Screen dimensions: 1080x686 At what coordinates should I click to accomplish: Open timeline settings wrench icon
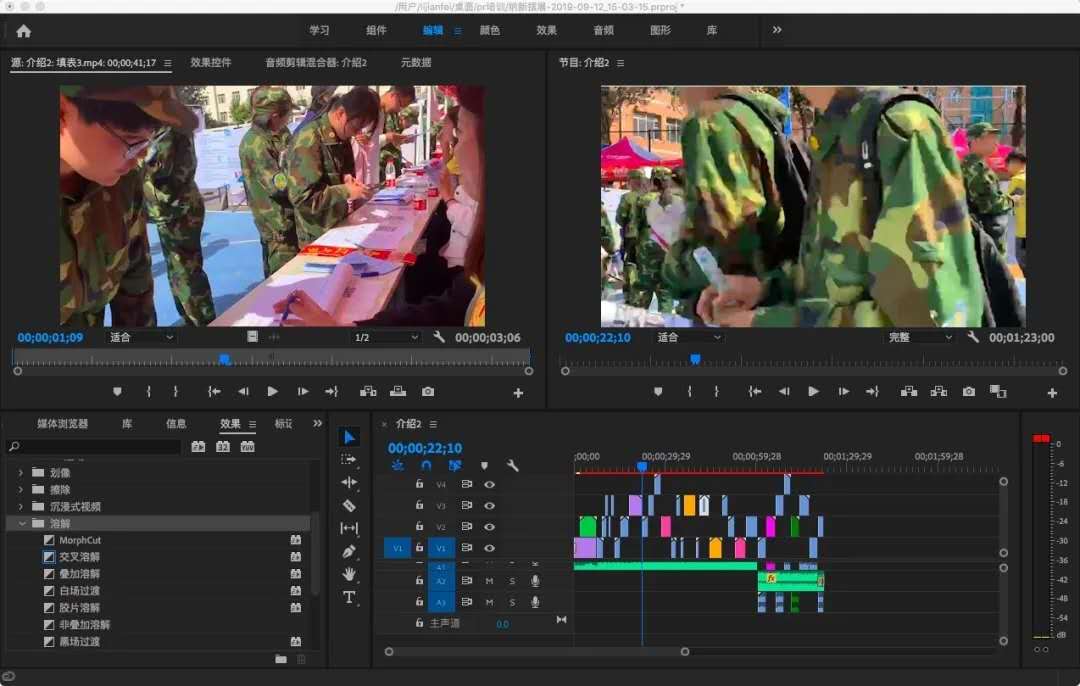tap(513, 465)
